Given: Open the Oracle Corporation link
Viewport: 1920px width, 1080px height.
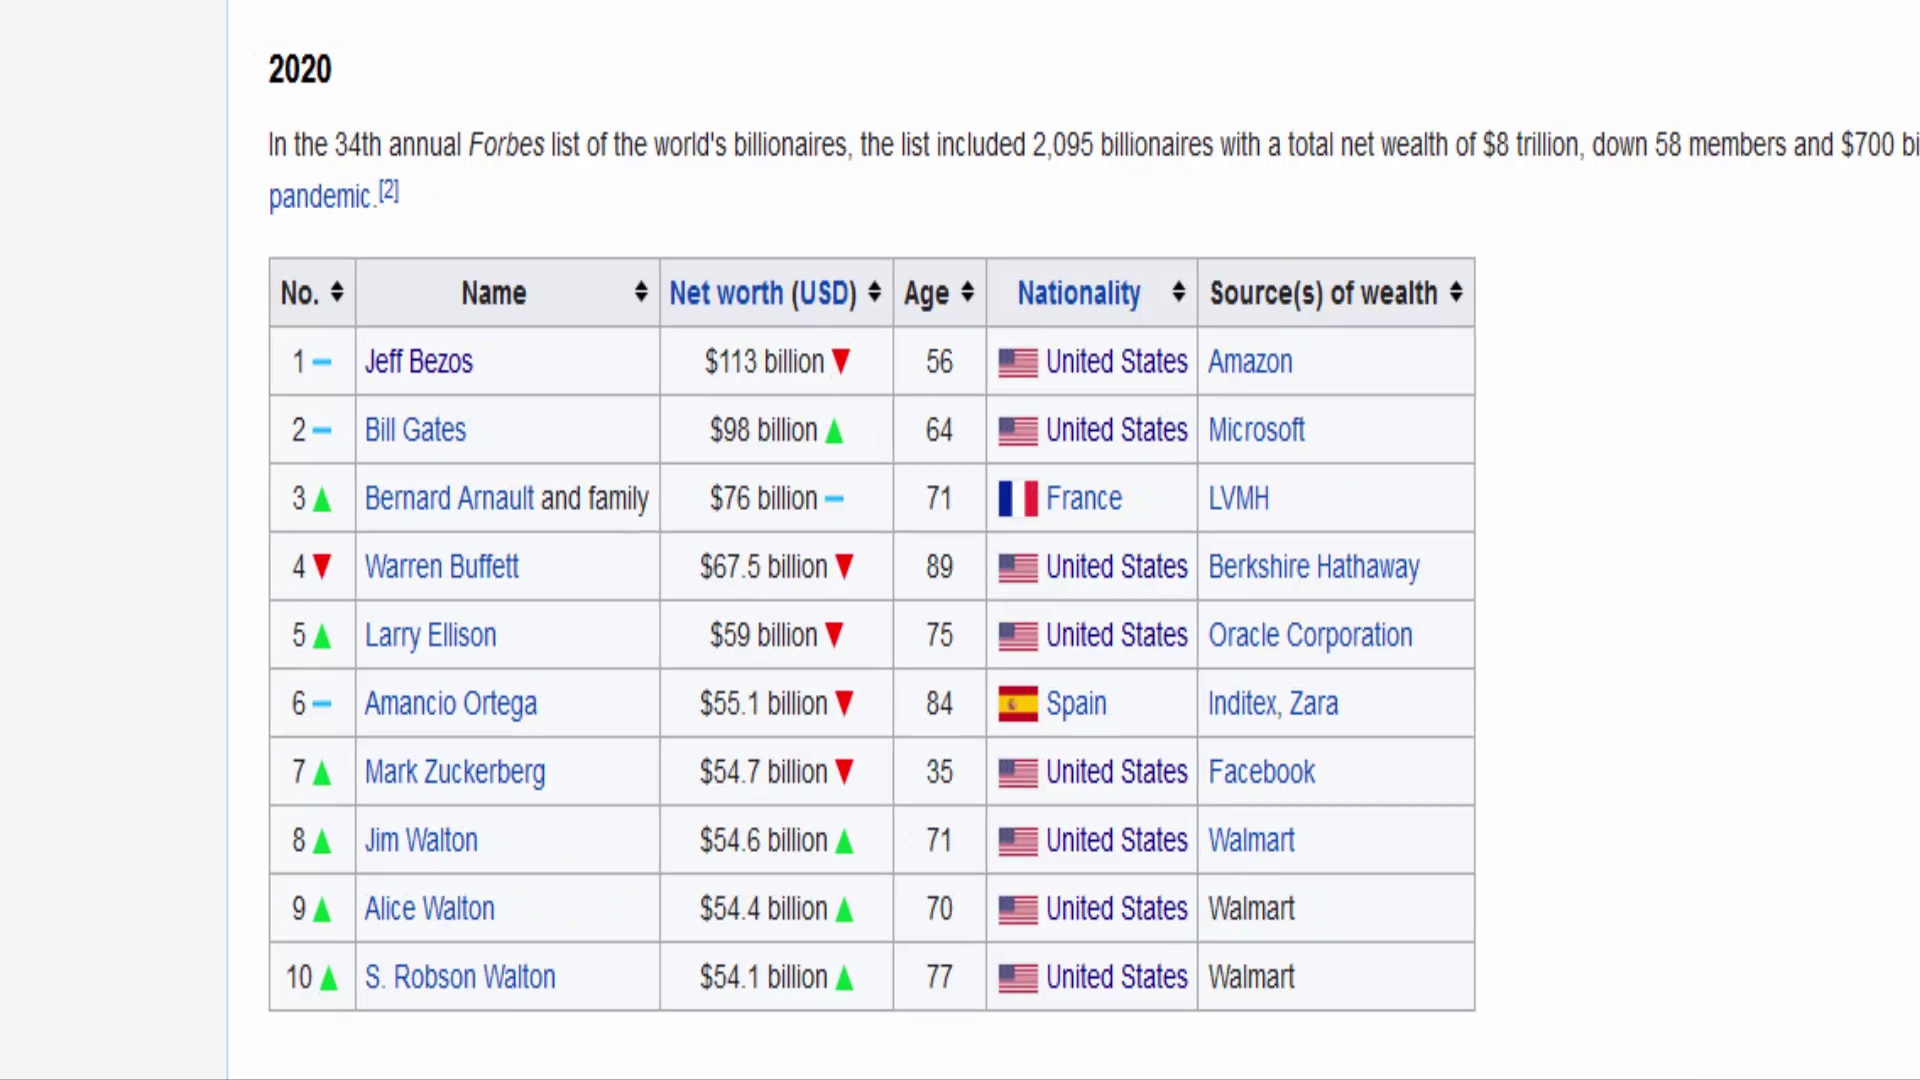Looking at the screenshot, I should (1310, 636).
